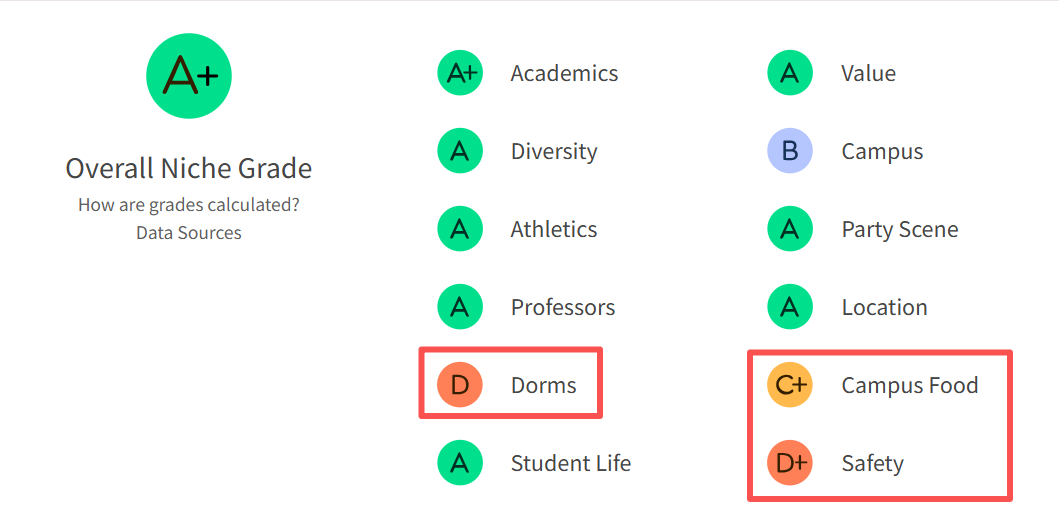1059x522 pixels.
Task: Open the Location grade category
Action: point(884,307)
